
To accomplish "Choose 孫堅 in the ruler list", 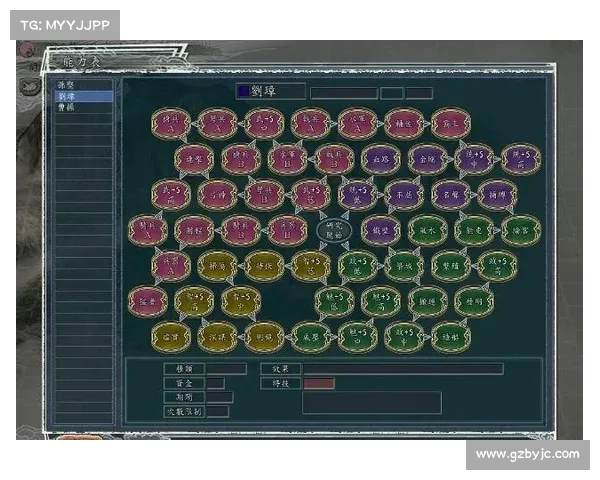I will [x=84, y=85].
